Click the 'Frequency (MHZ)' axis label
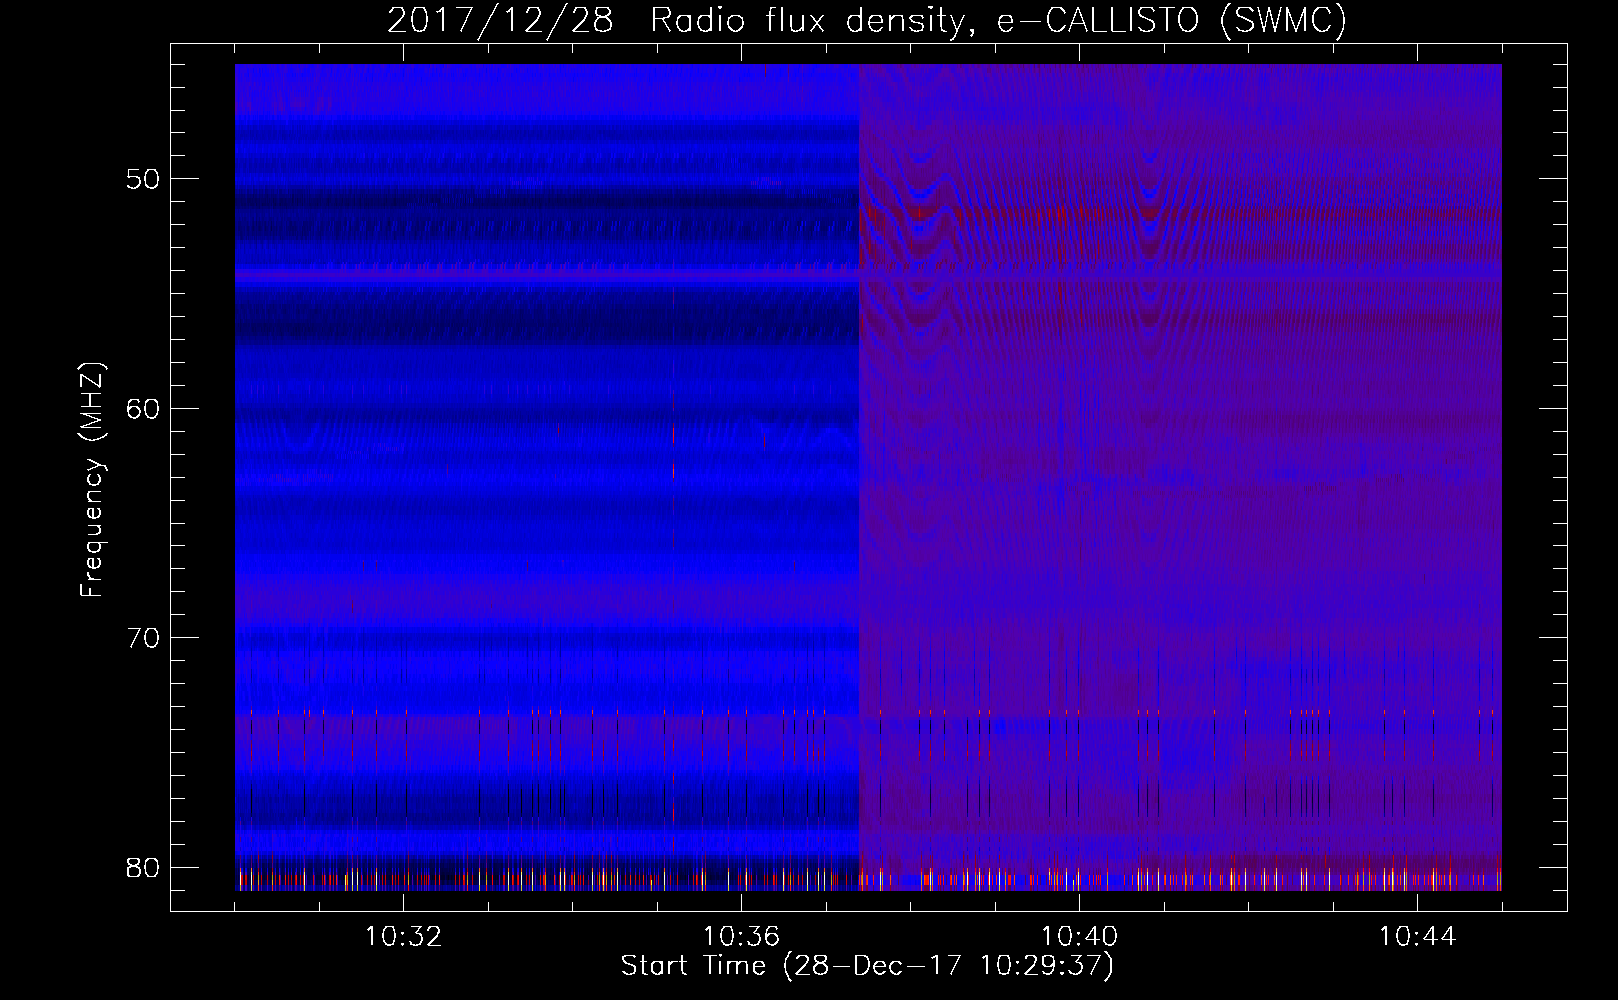The height and width of the screenshot is (1000, 1618). click(x=92, y=480)
